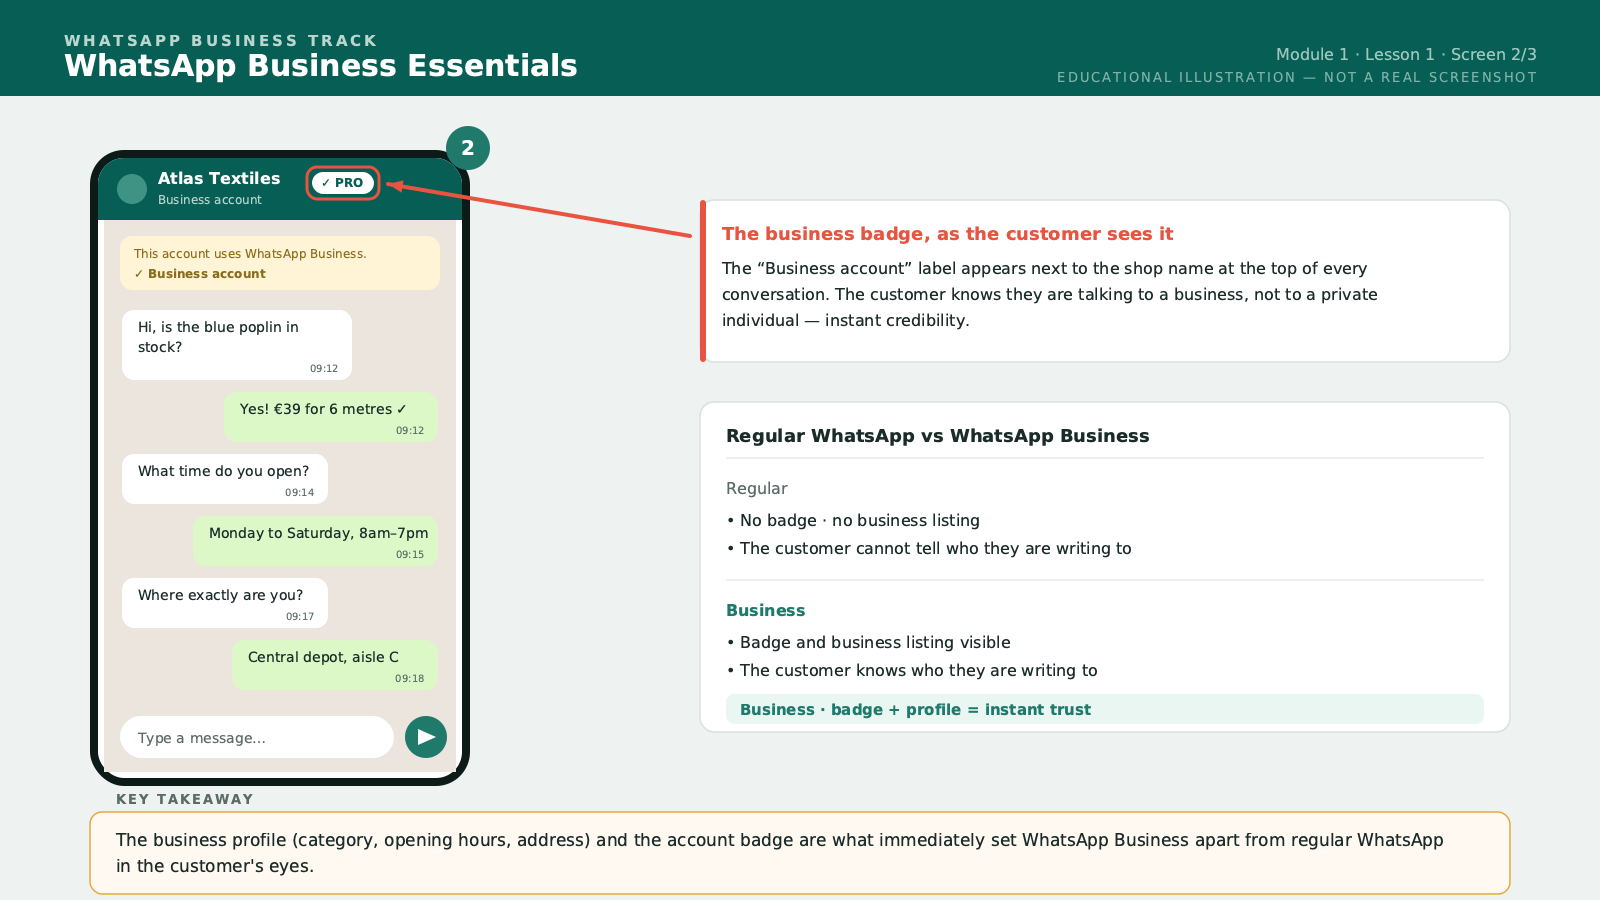Click bullet 'No badge · no business listing'
Viewport: 1600px width, 900px height.
pos(853,520)
